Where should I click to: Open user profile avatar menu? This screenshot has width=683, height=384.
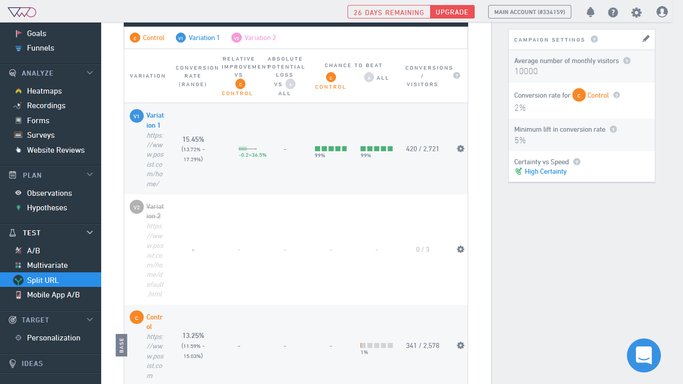pos(662,12)
